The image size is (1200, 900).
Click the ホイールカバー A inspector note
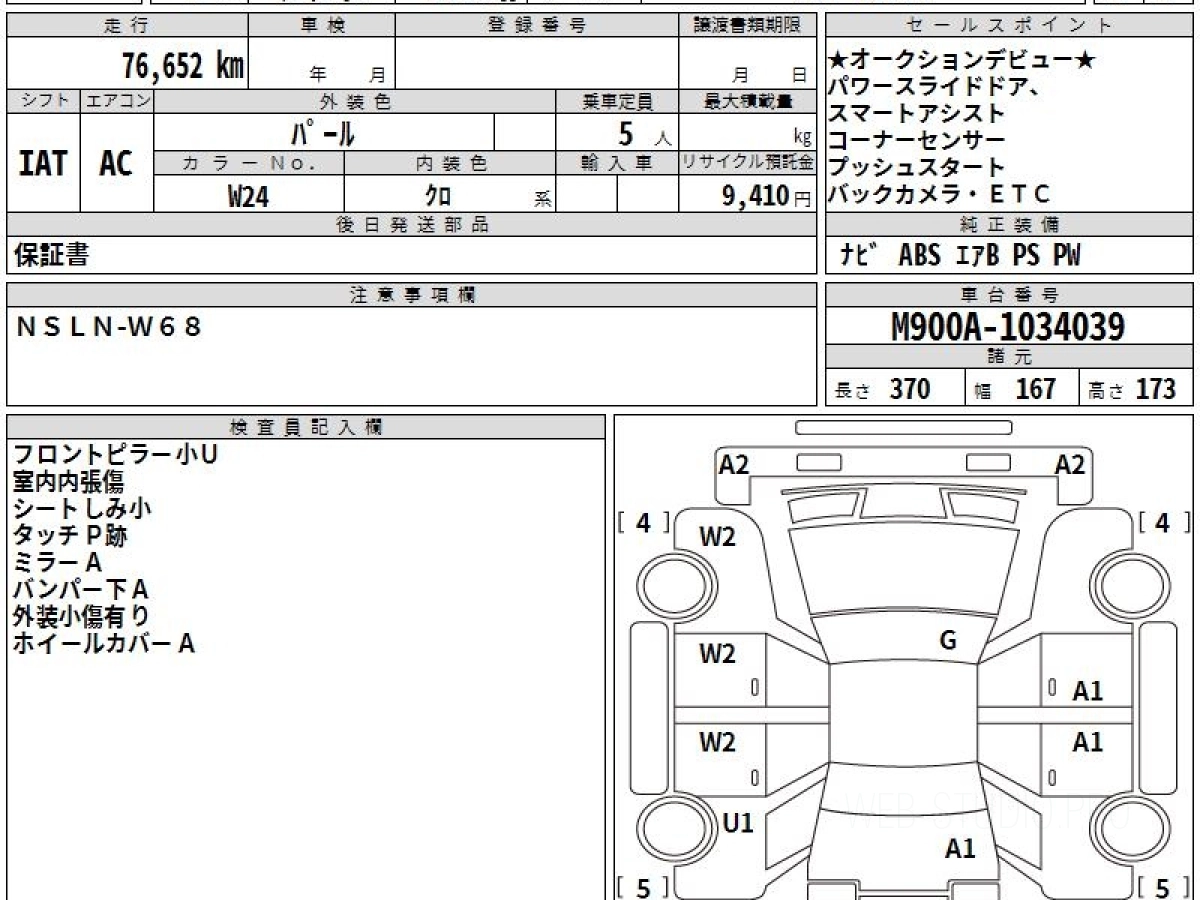pyautogui.click(x=103, y=643)
